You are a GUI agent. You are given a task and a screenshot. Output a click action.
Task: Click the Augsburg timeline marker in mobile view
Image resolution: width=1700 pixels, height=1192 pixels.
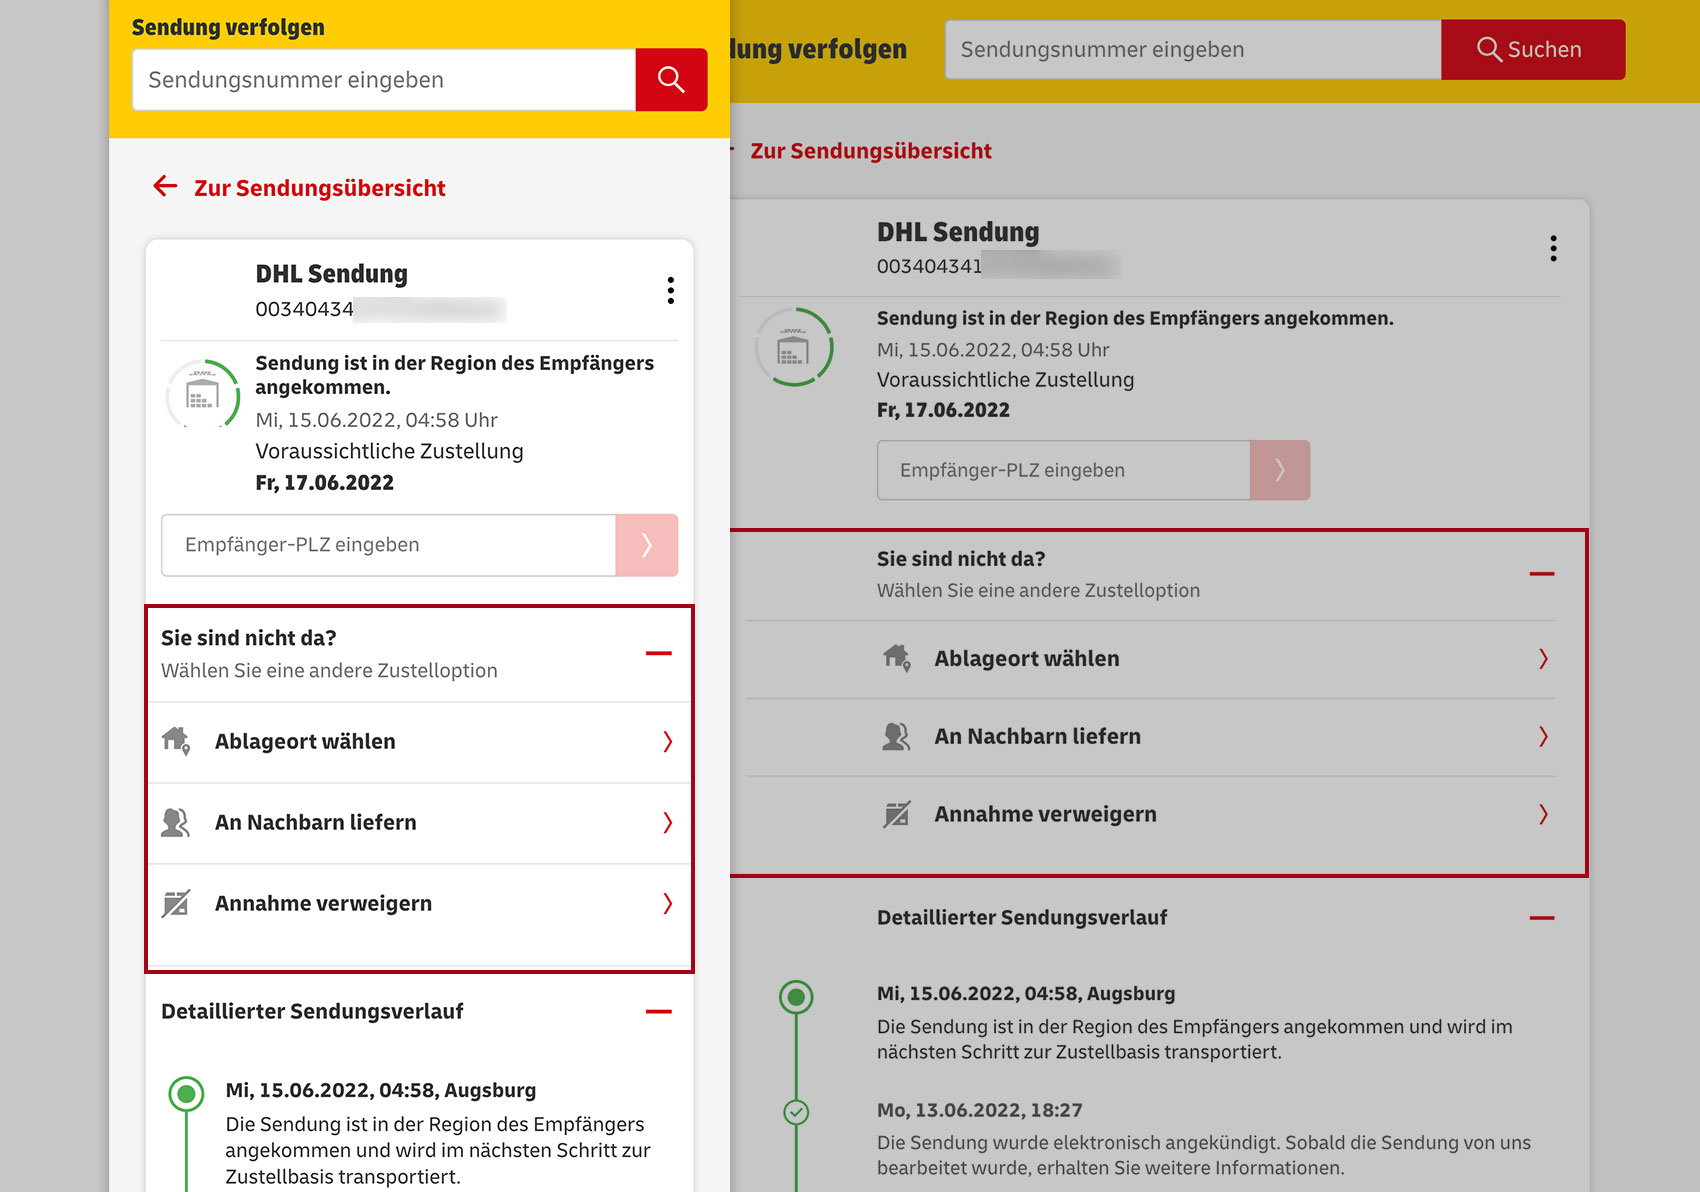pyautogui.click(x=186, y=1095)
